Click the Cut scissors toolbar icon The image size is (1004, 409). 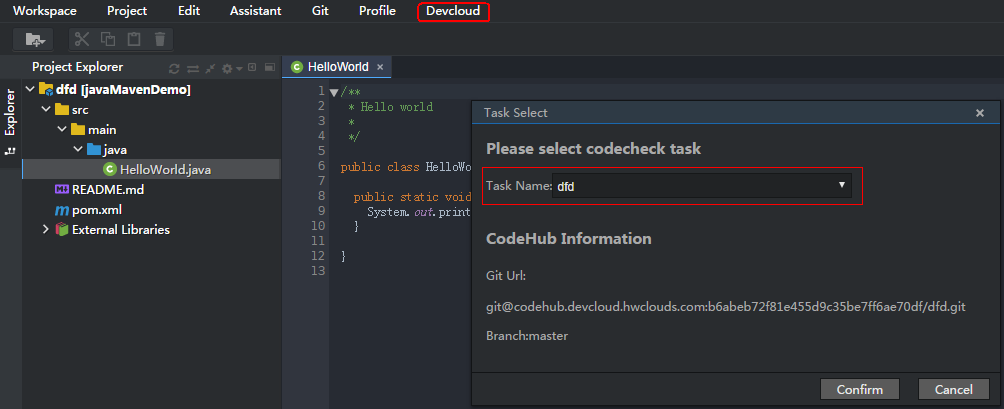pos(82,39)
